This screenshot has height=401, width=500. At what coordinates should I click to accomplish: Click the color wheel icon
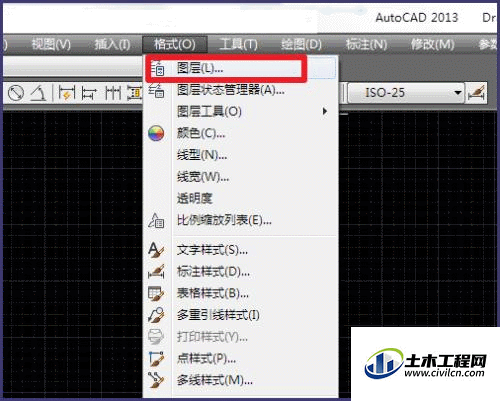pyautogui.click(x=156, y=133)
